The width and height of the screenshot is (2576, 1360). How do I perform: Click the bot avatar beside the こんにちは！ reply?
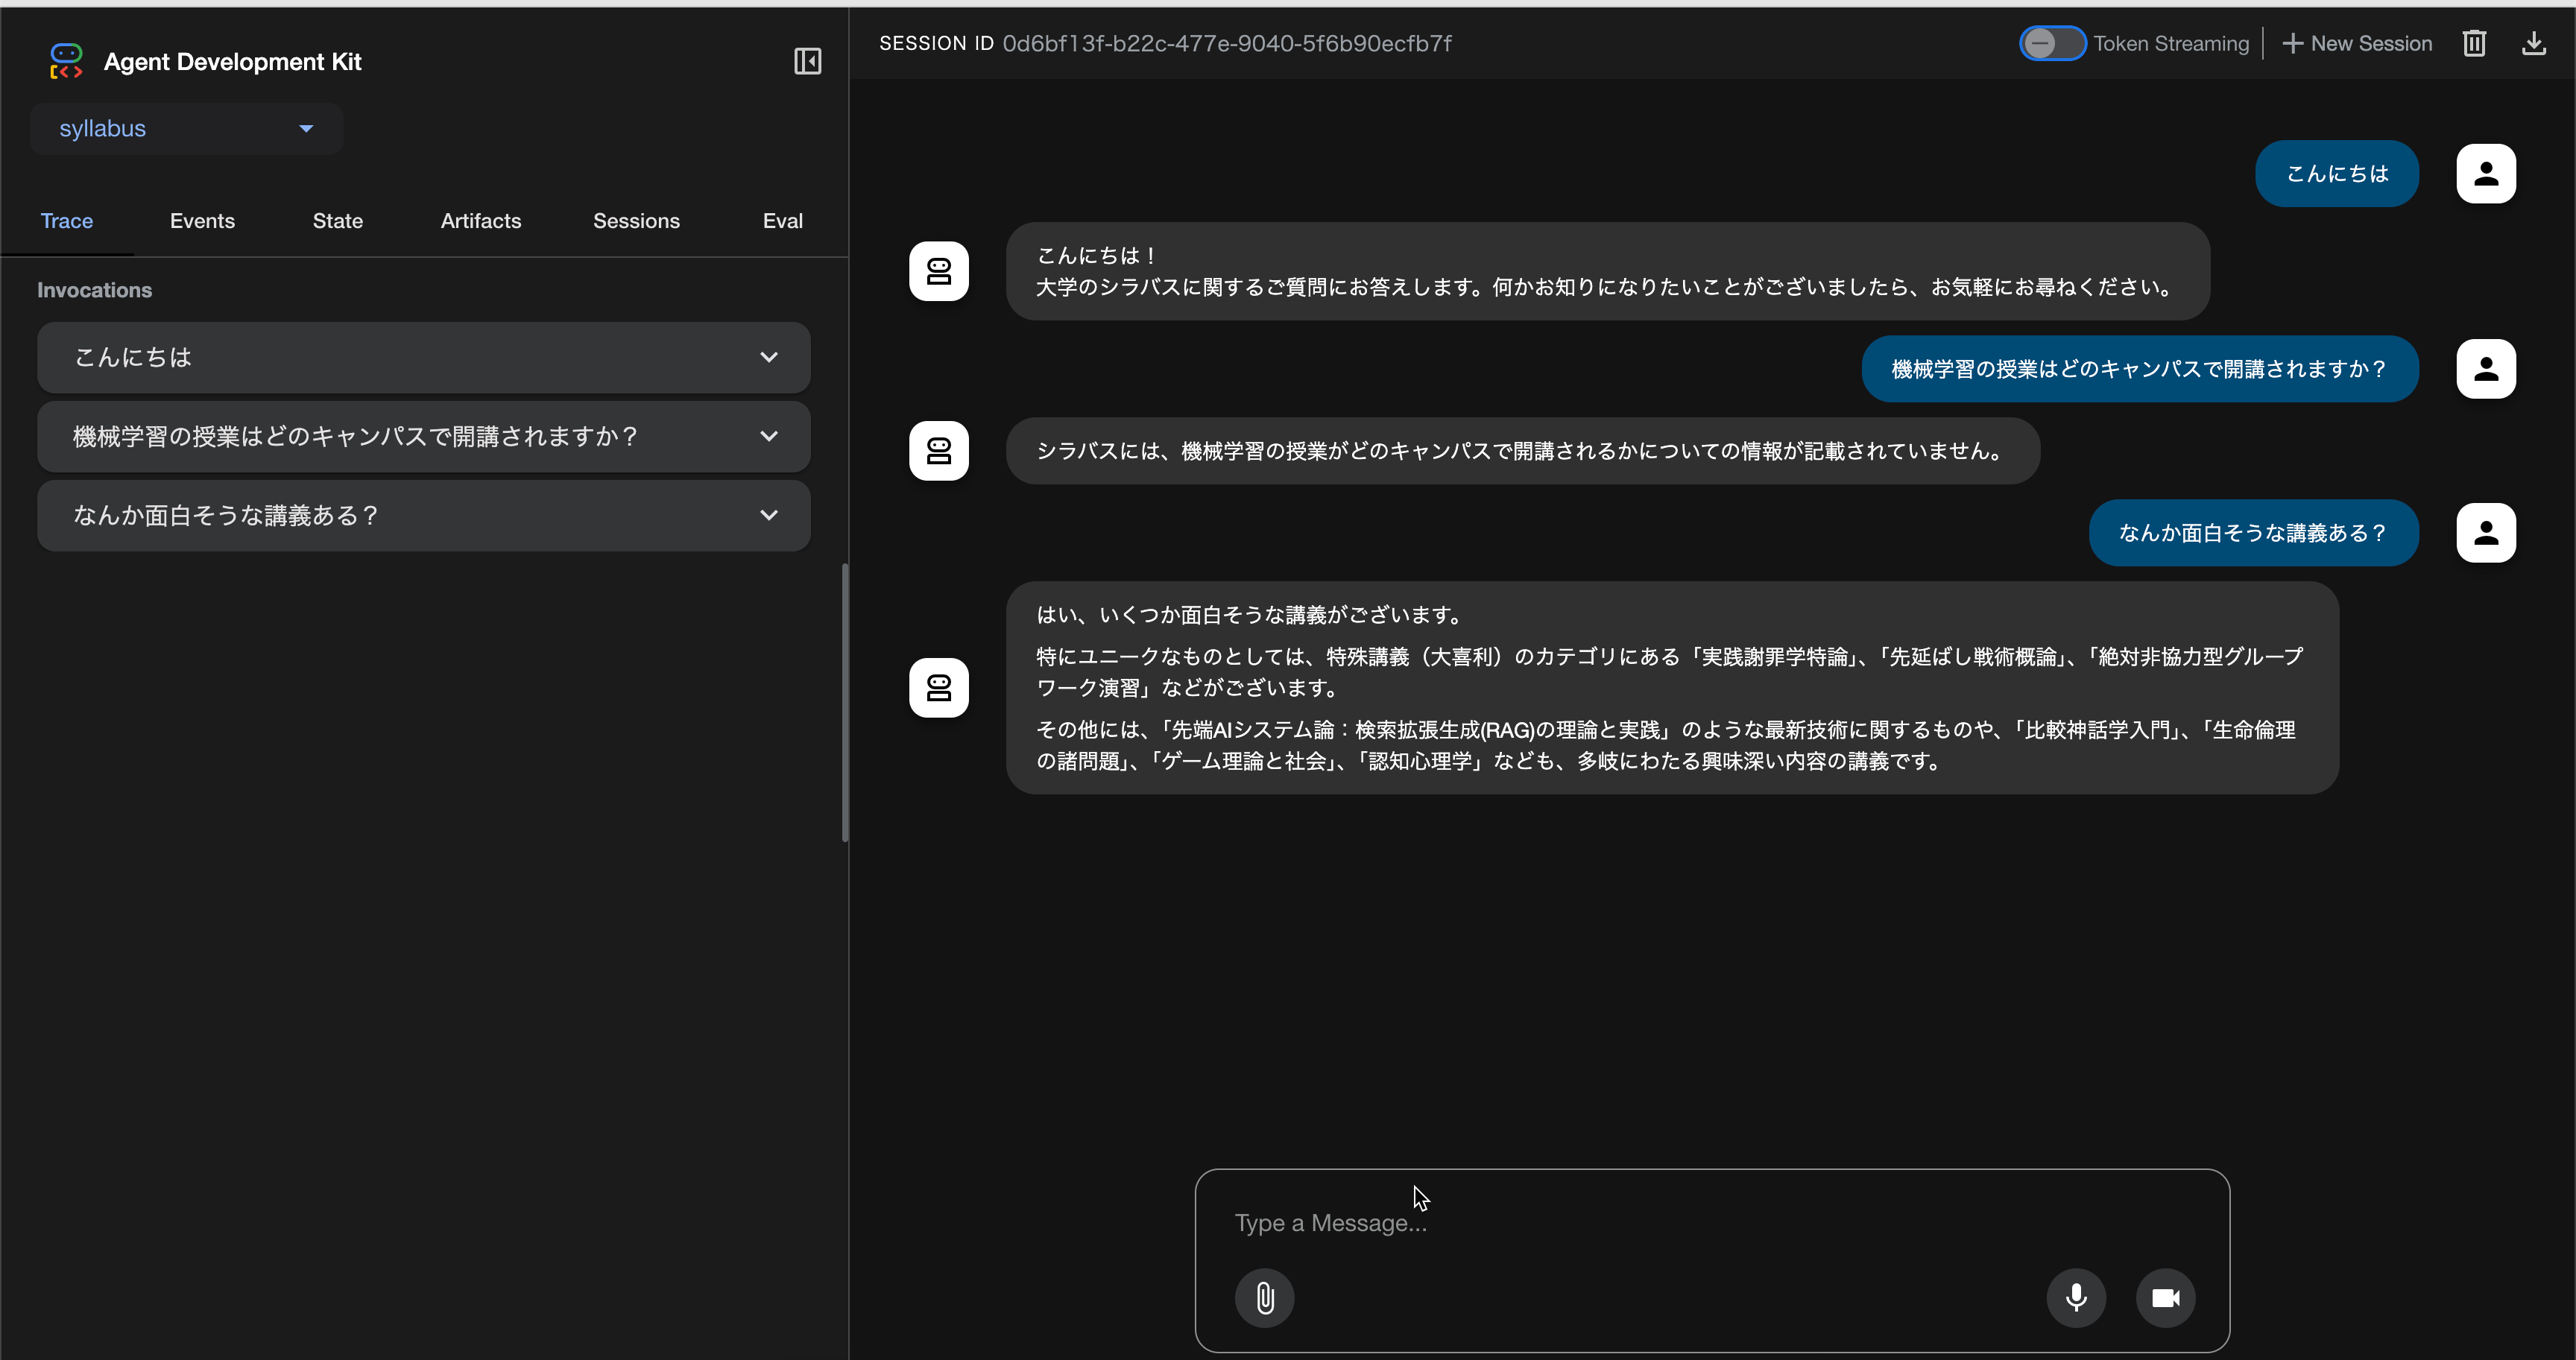pos(938,271)
